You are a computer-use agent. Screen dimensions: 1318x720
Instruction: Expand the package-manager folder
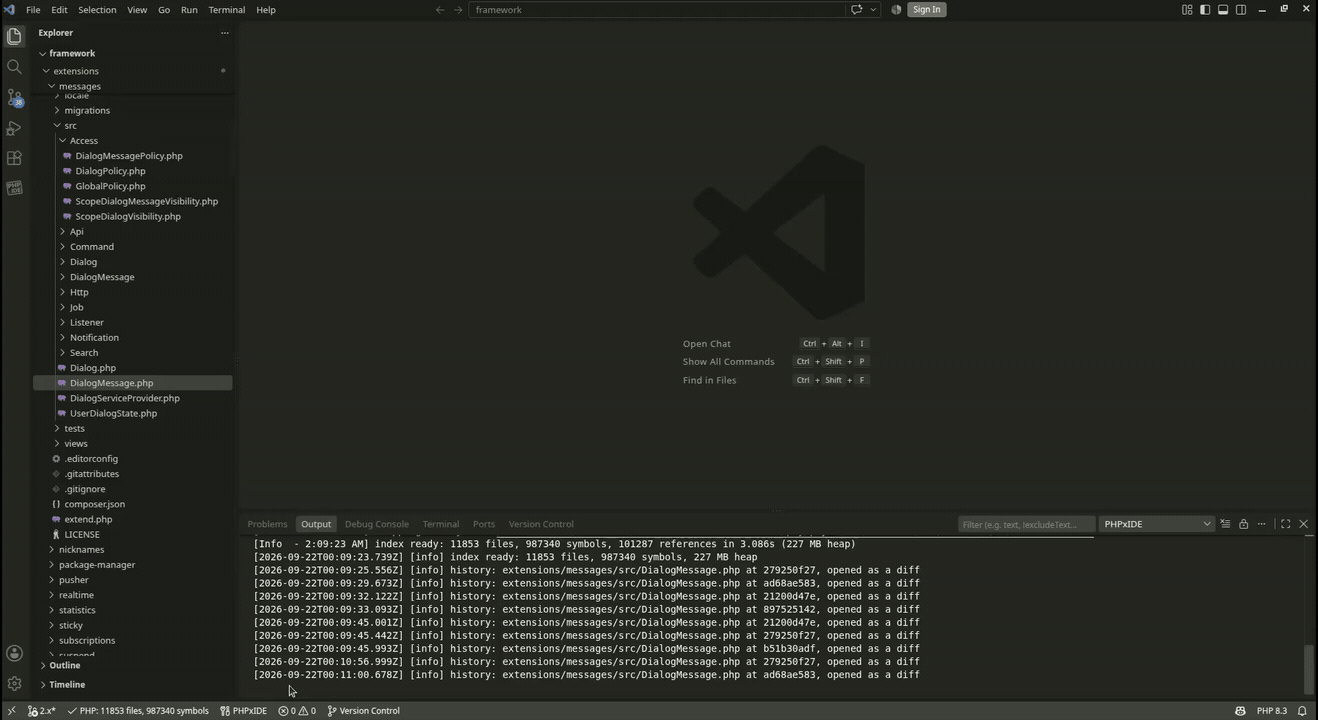click(x=97, y=565)
